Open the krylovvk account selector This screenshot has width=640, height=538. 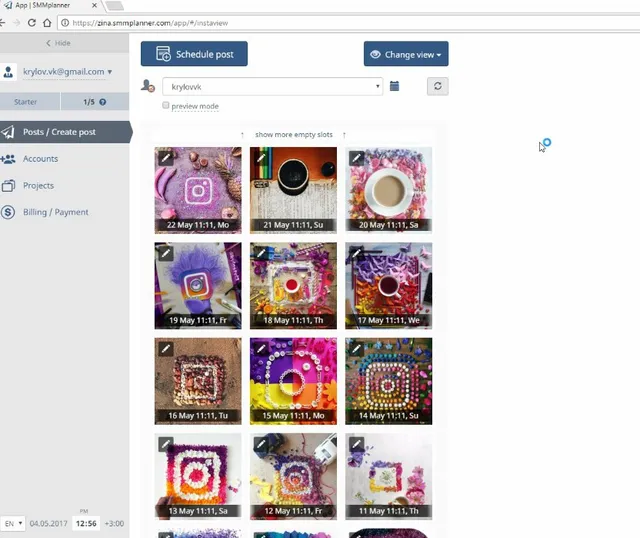click(272, 87)
